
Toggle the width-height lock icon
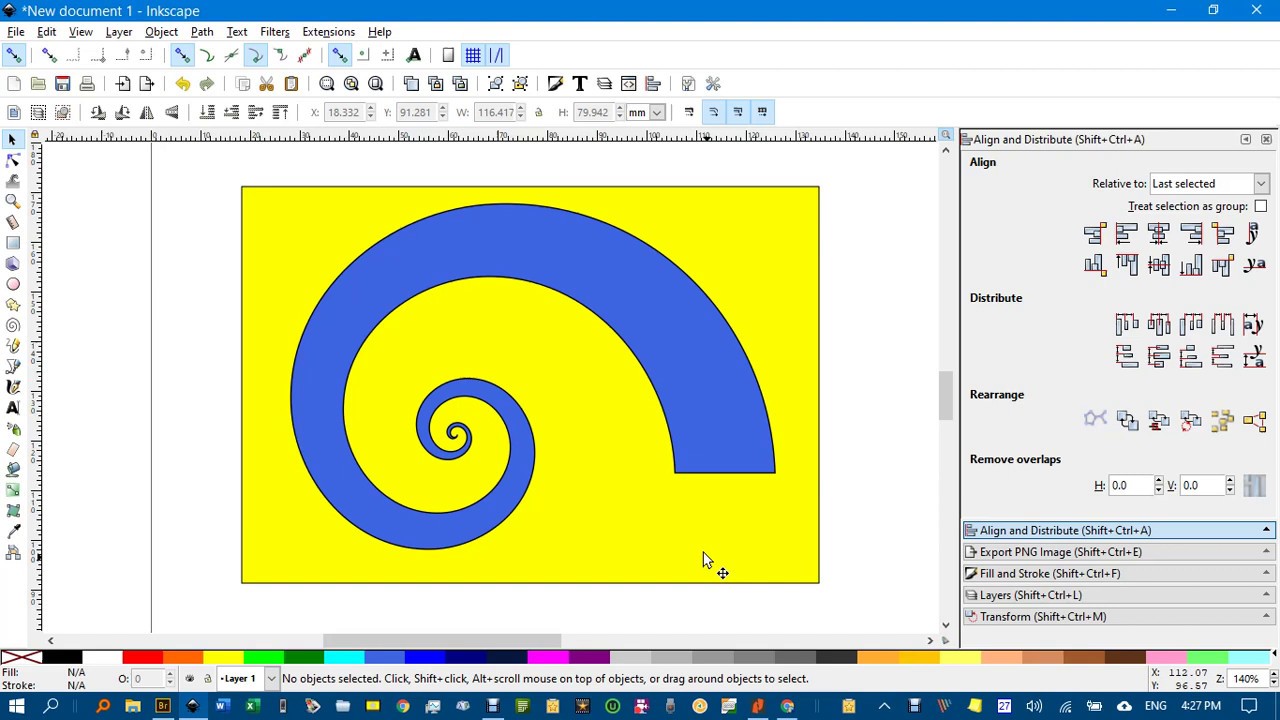coord(538,112)
